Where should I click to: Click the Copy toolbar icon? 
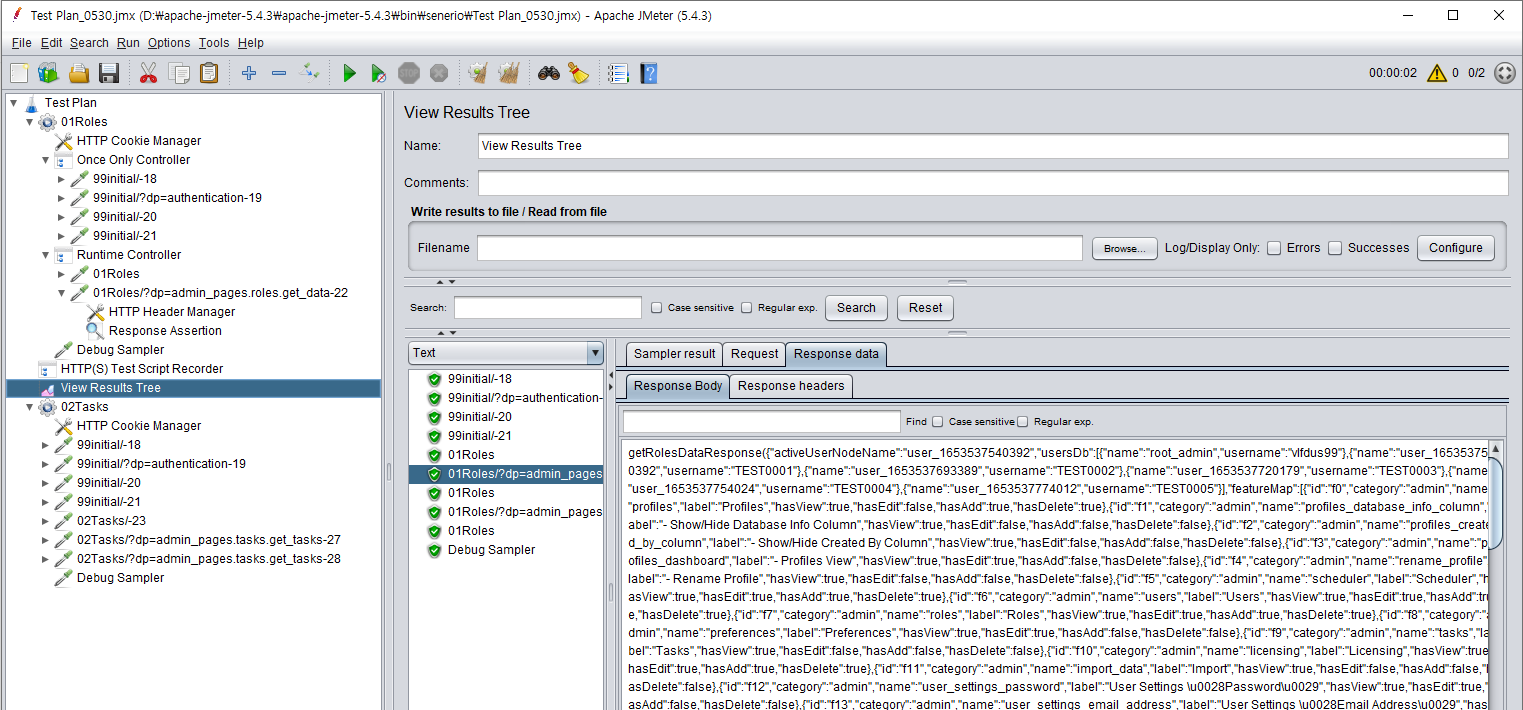point(179,73)
